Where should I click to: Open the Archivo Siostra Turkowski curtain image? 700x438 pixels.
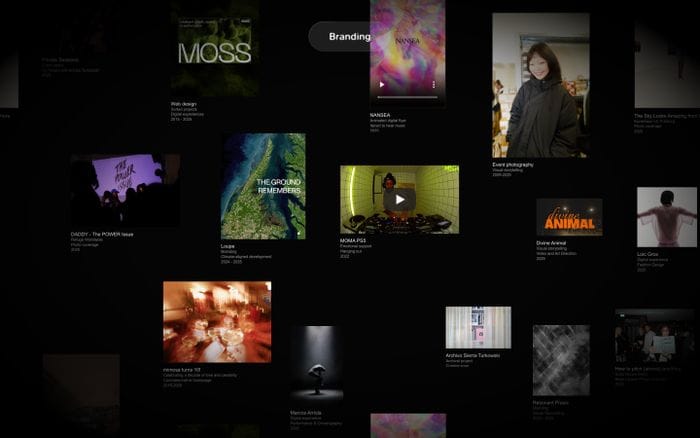tap(478, 327)
